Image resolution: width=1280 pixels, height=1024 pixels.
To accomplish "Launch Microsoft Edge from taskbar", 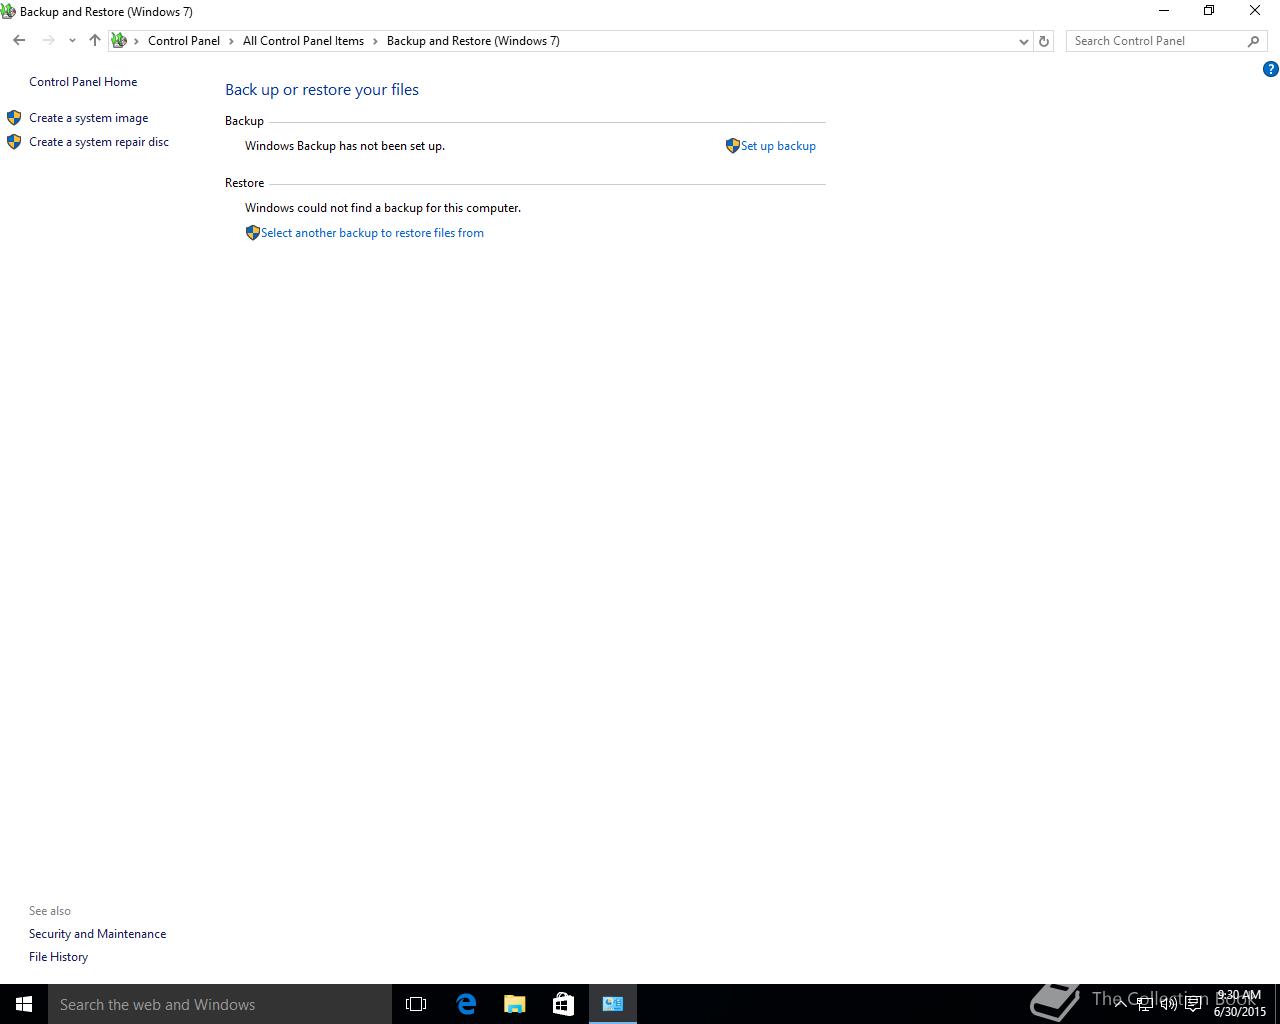I will click(466, 1004).
